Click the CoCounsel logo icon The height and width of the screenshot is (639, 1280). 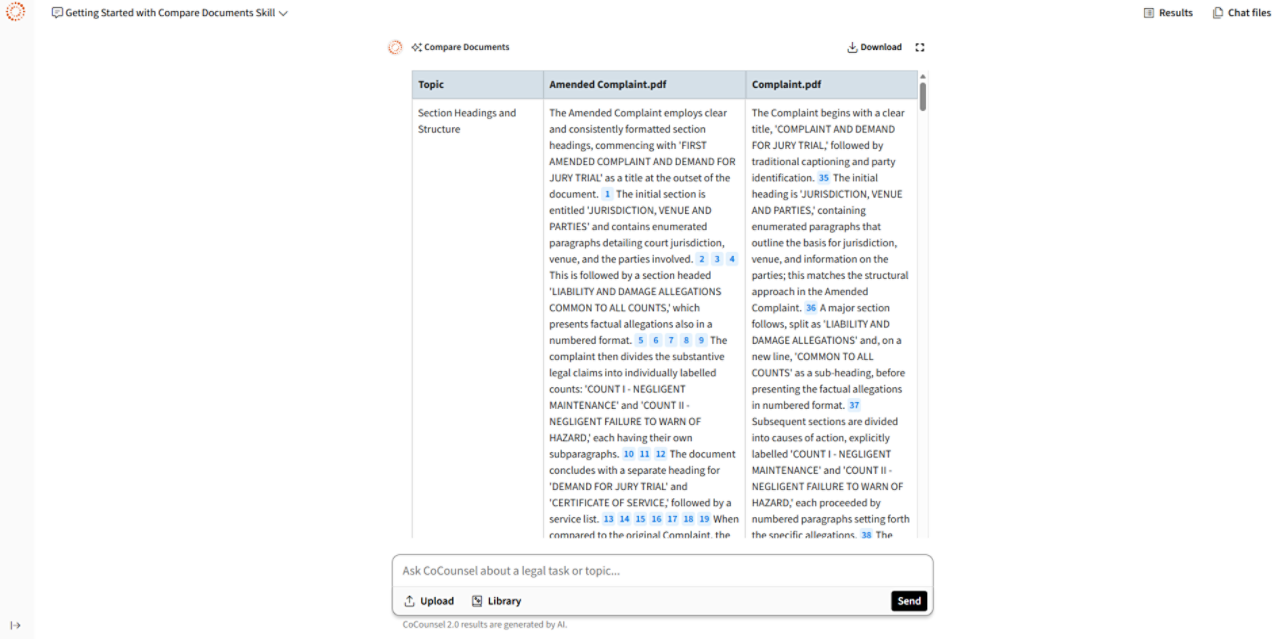pos(15,13)
